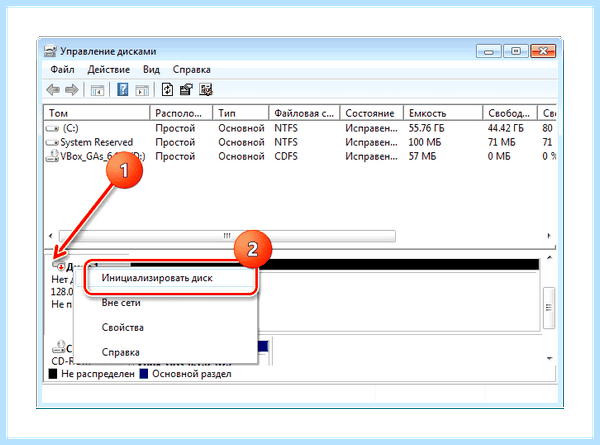
Task: Sort by the Состояние column header
Action: 372,113
